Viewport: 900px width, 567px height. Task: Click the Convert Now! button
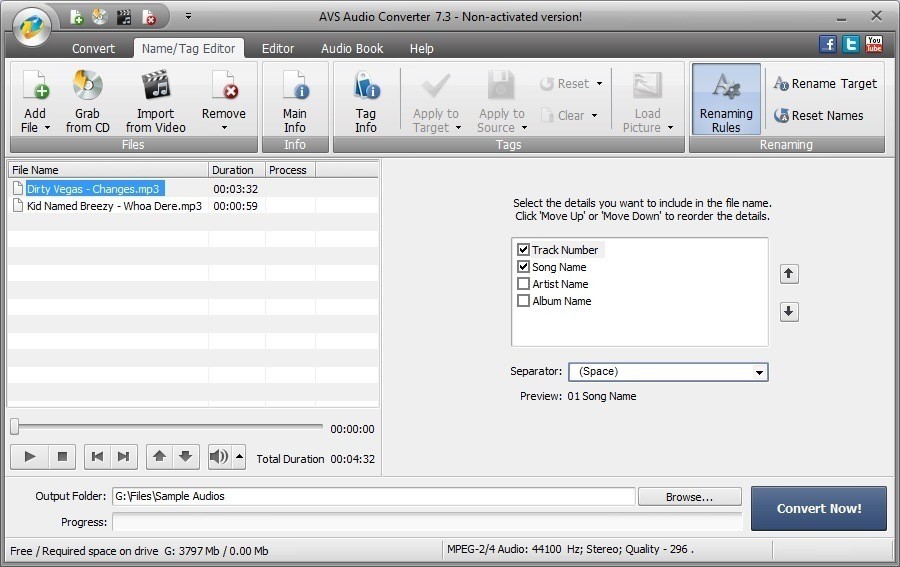click(818, 508)
